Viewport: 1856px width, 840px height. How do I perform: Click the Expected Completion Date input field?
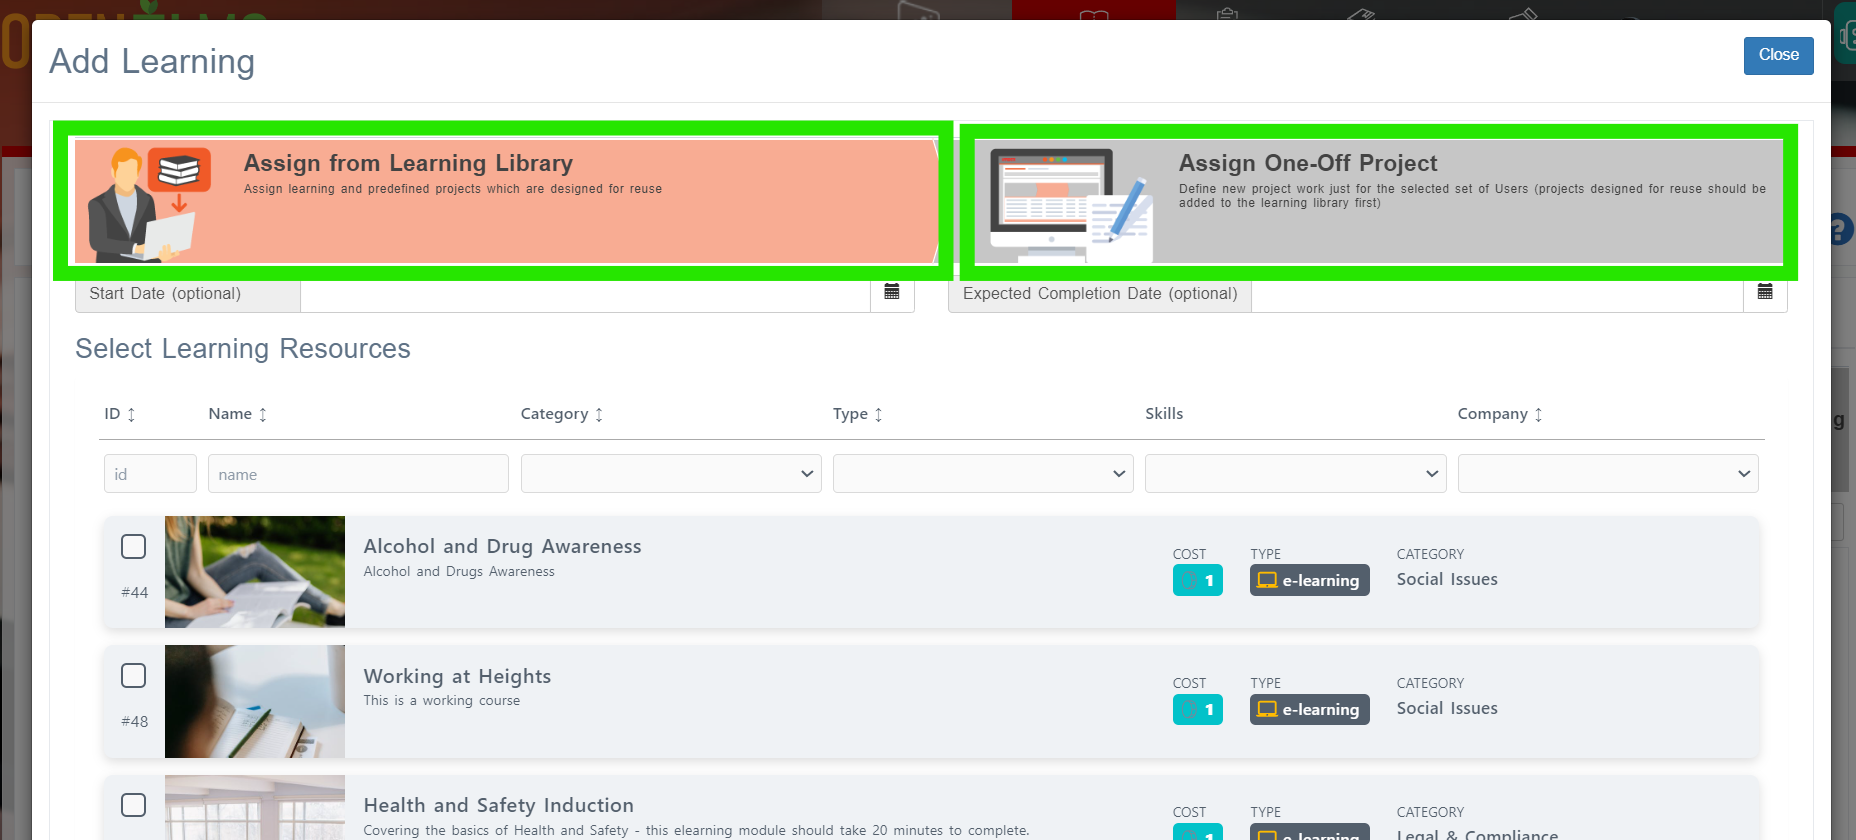[1497, 293]
